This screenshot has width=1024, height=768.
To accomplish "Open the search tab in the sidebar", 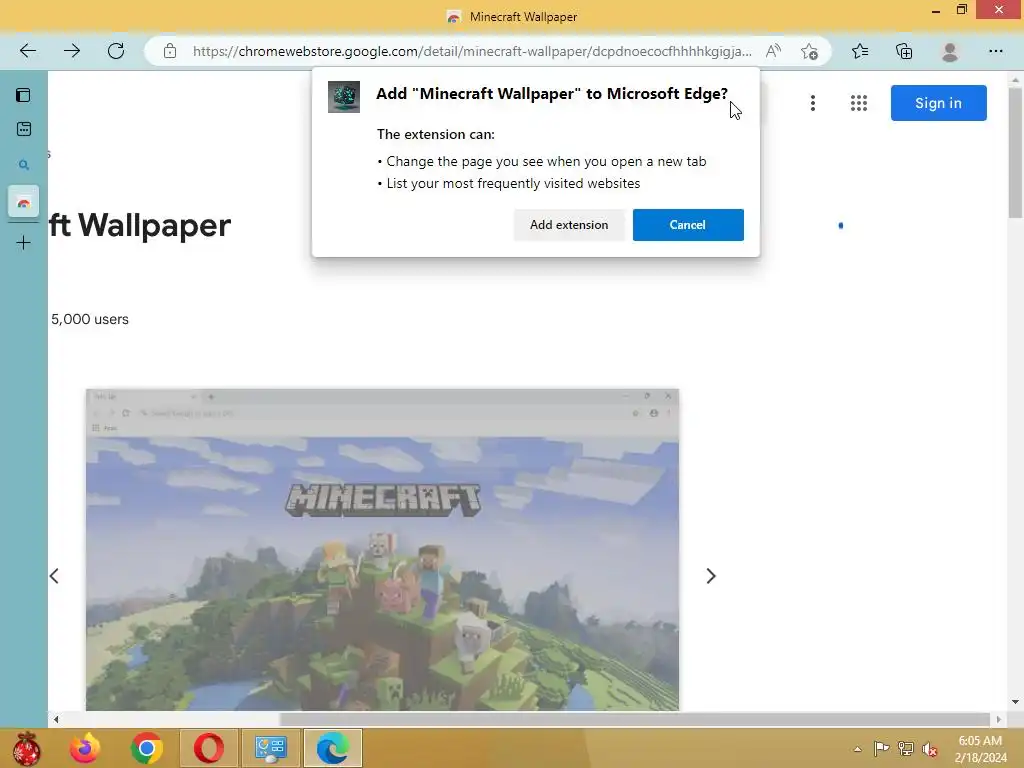I will [24, 165].
